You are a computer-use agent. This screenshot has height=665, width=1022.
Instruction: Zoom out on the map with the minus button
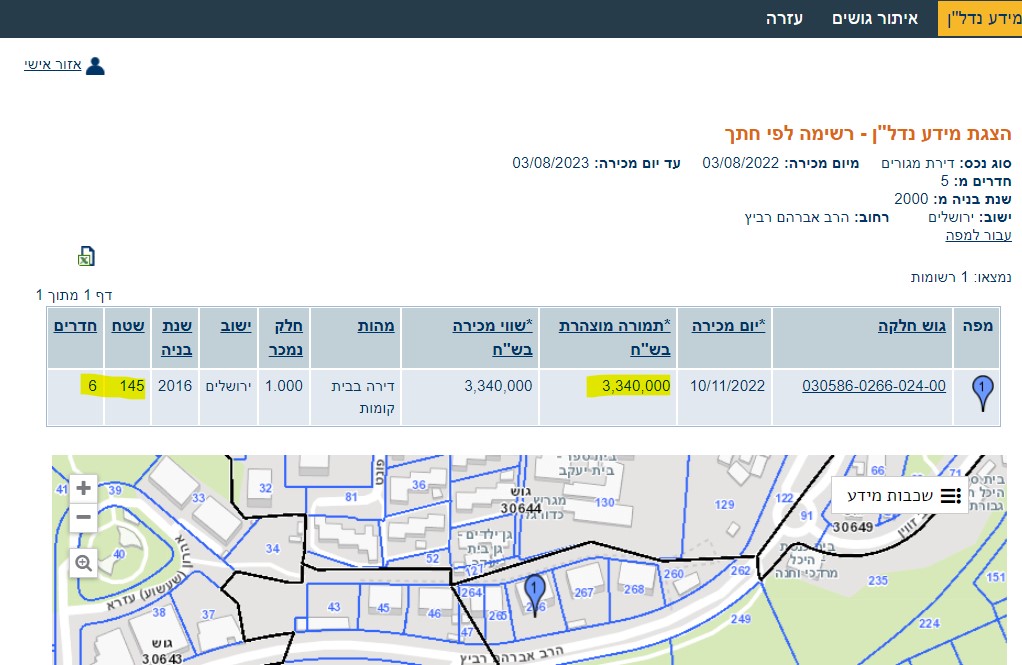(x=83, y=517)
